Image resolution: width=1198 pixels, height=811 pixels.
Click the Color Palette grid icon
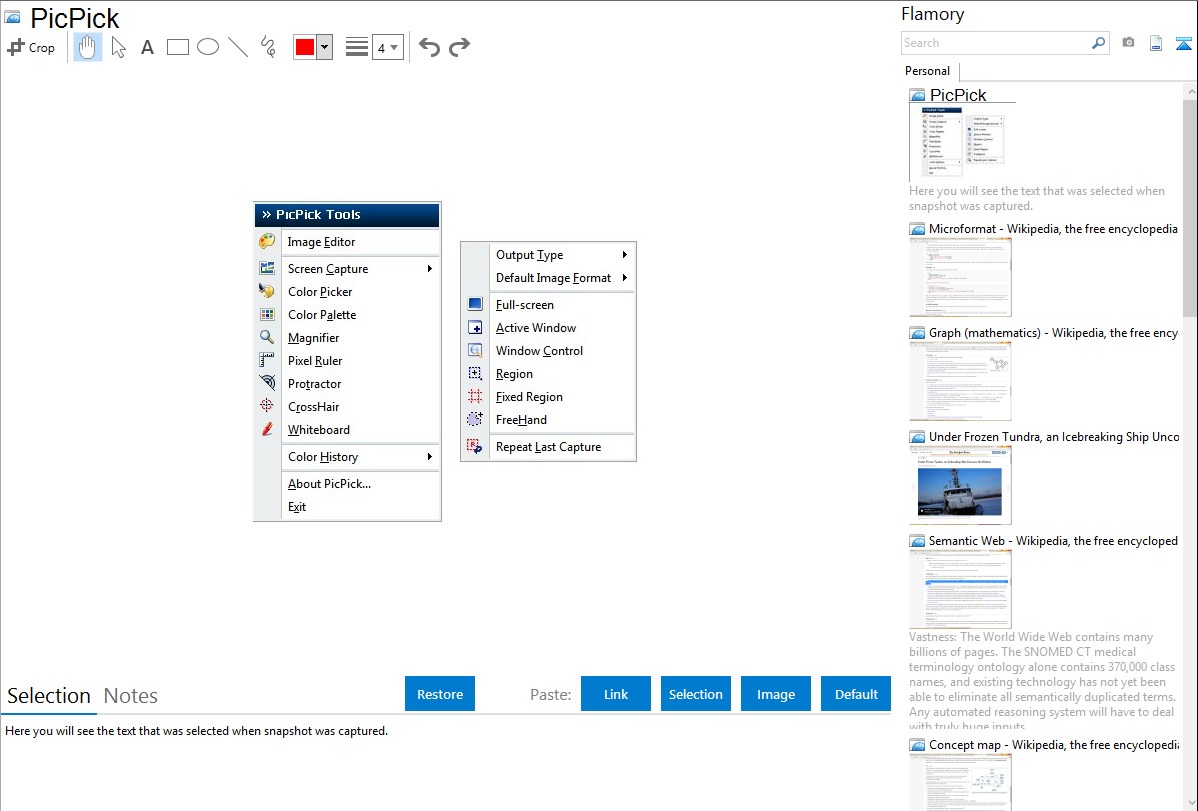[x=267, y=314]
